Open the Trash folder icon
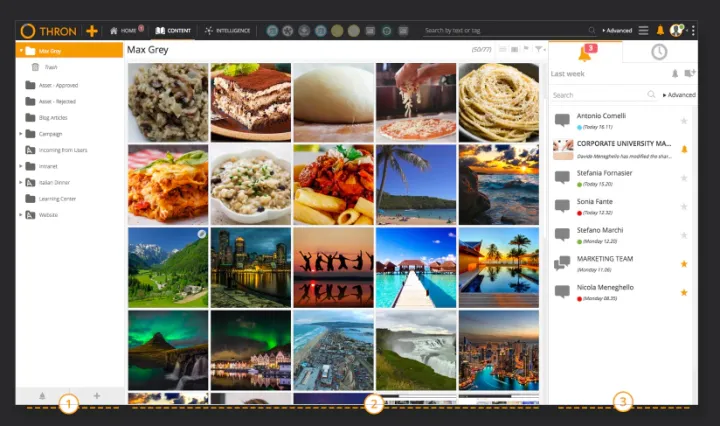This screenshot has height=426, width=720. click(x=36, y=67)
